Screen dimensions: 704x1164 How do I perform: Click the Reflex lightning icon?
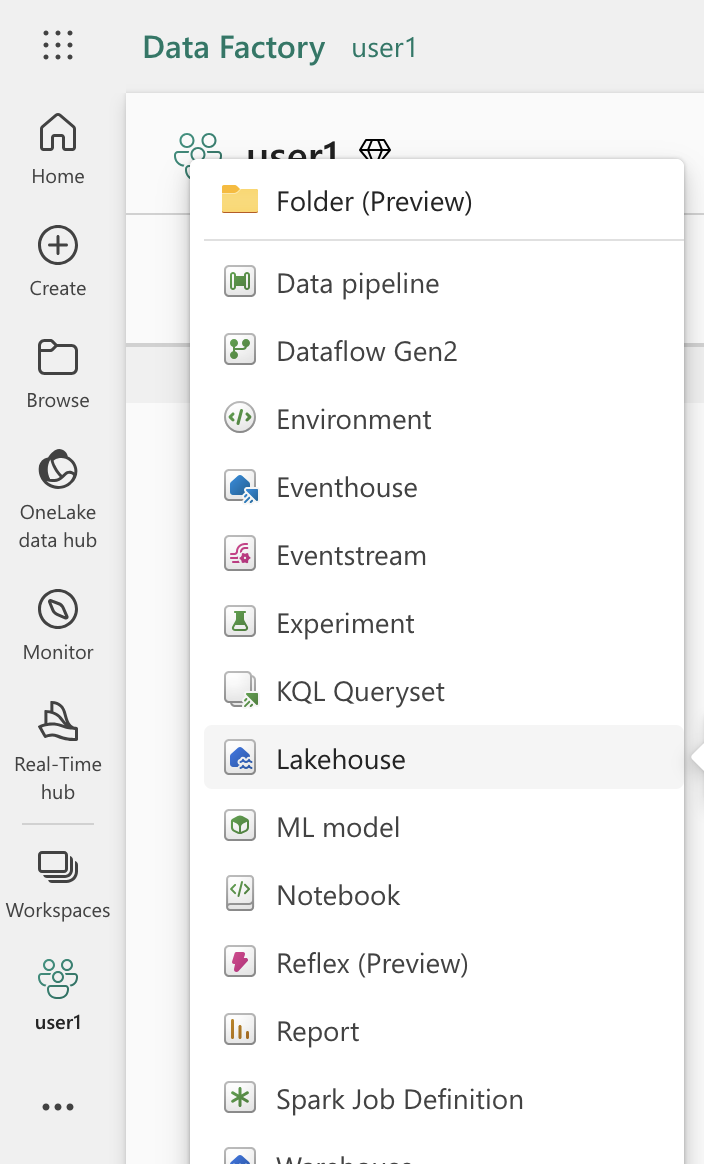coord(240,962)
